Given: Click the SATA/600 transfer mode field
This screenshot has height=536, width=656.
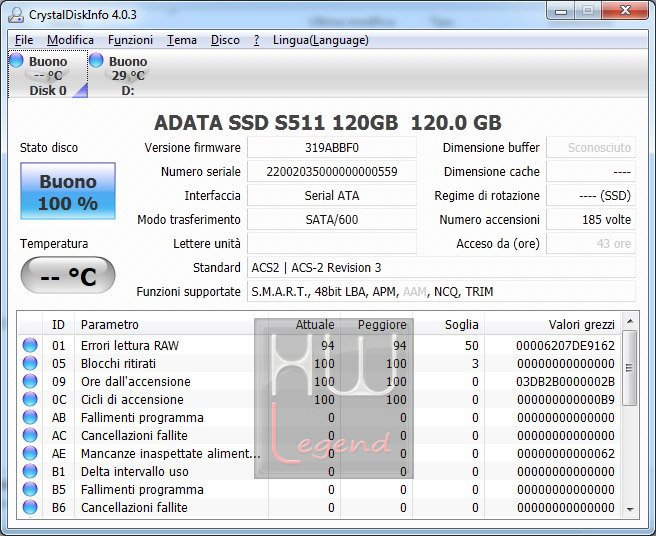Looking at the screenshot, I should coord(332,219).
